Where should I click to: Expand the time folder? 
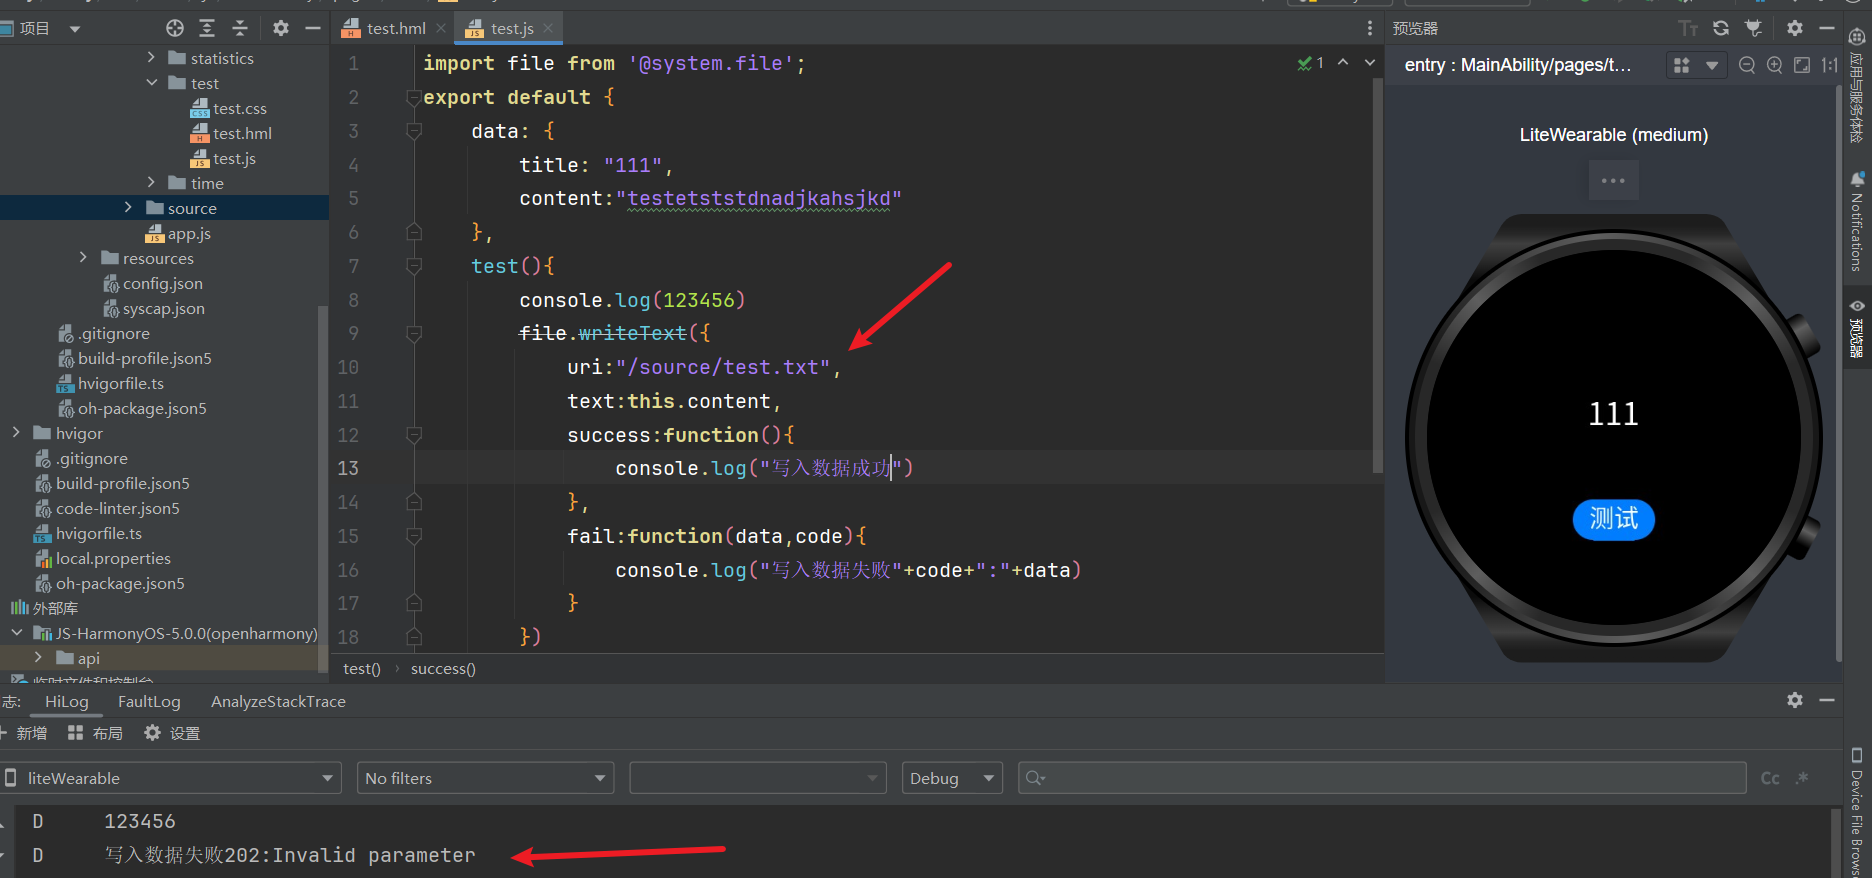(x=151, y=183)
